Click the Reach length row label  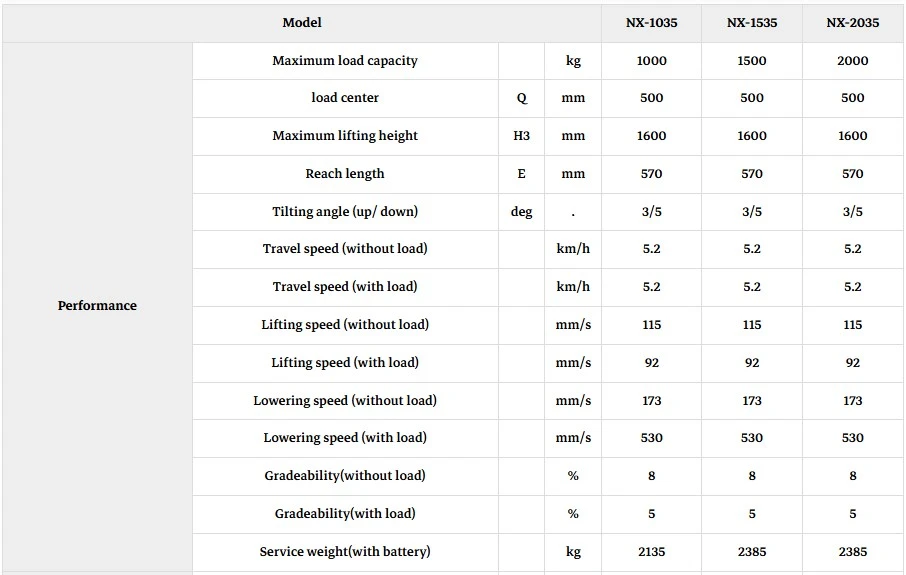click(345, 174)
